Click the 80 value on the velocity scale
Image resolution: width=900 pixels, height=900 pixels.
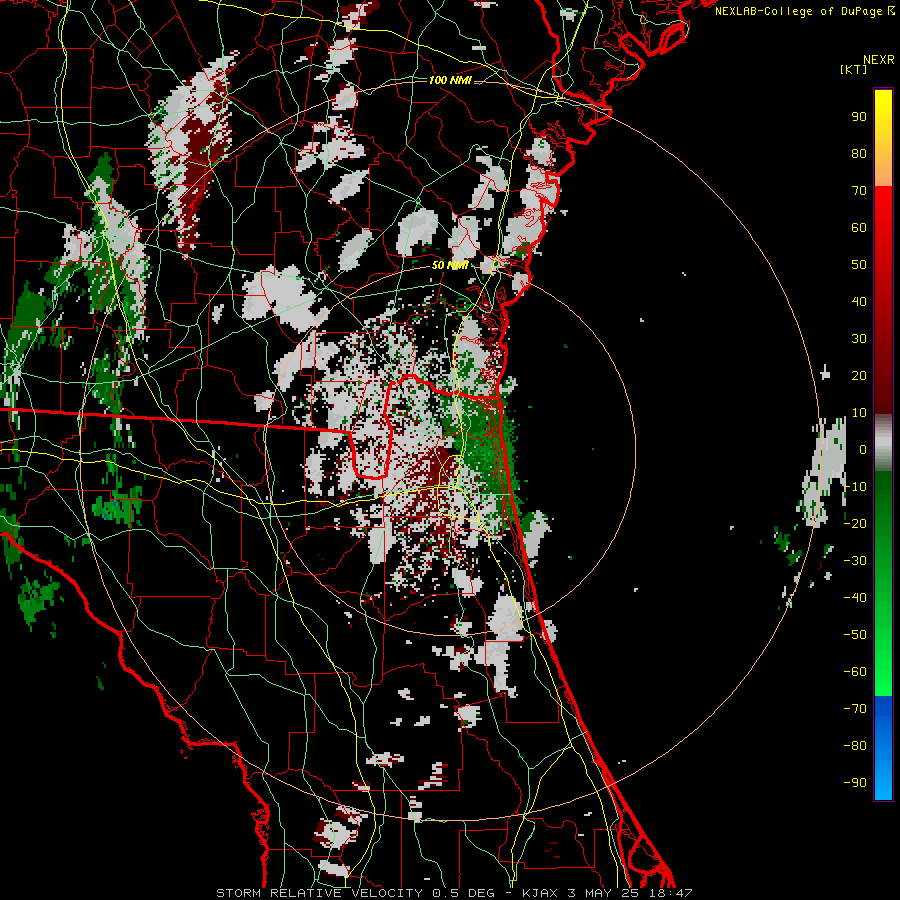[x=859, y=154]
